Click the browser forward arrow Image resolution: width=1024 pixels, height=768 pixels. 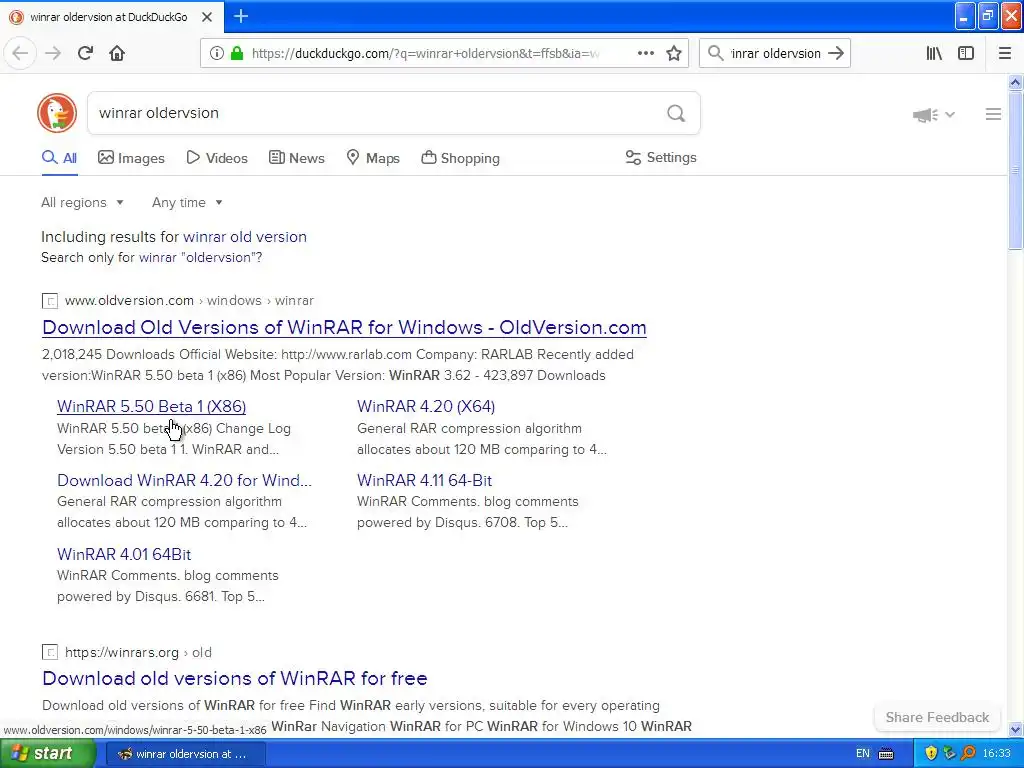pyautogui.click(x=53, y=54)
